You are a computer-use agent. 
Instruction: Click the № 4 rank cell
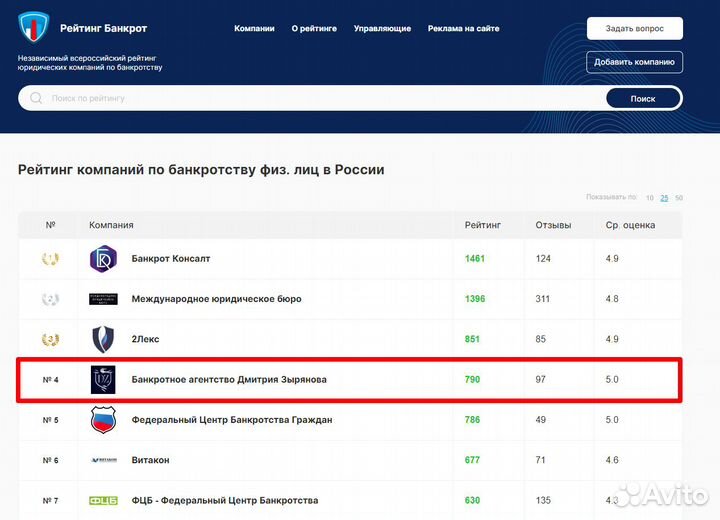[x=51, y=380]
